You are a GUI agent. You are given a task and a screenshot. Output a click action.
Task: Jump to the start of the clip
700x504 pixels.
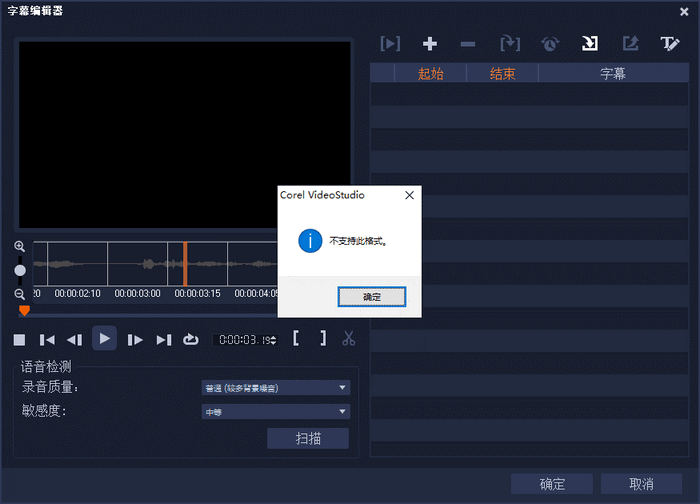point(47,339)
